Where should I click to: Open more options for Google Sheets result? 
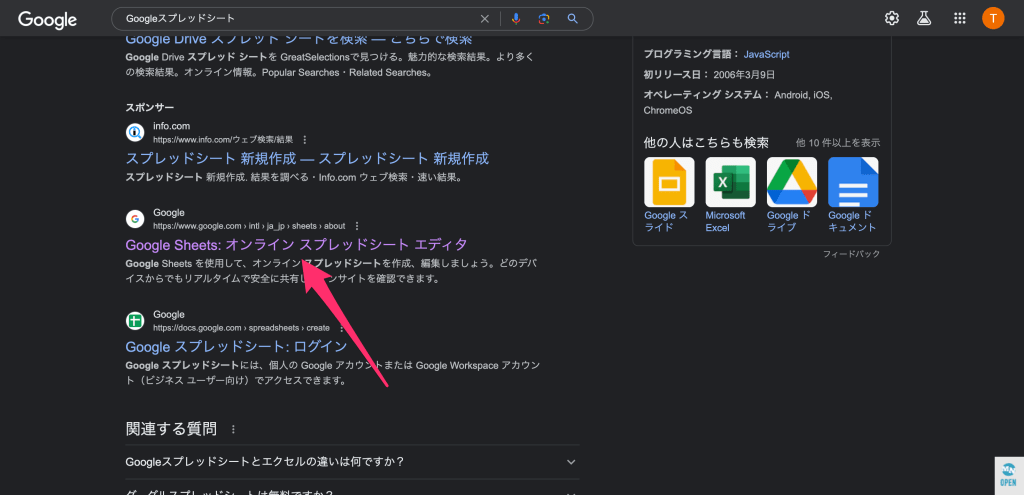click(x=357, y=226)
